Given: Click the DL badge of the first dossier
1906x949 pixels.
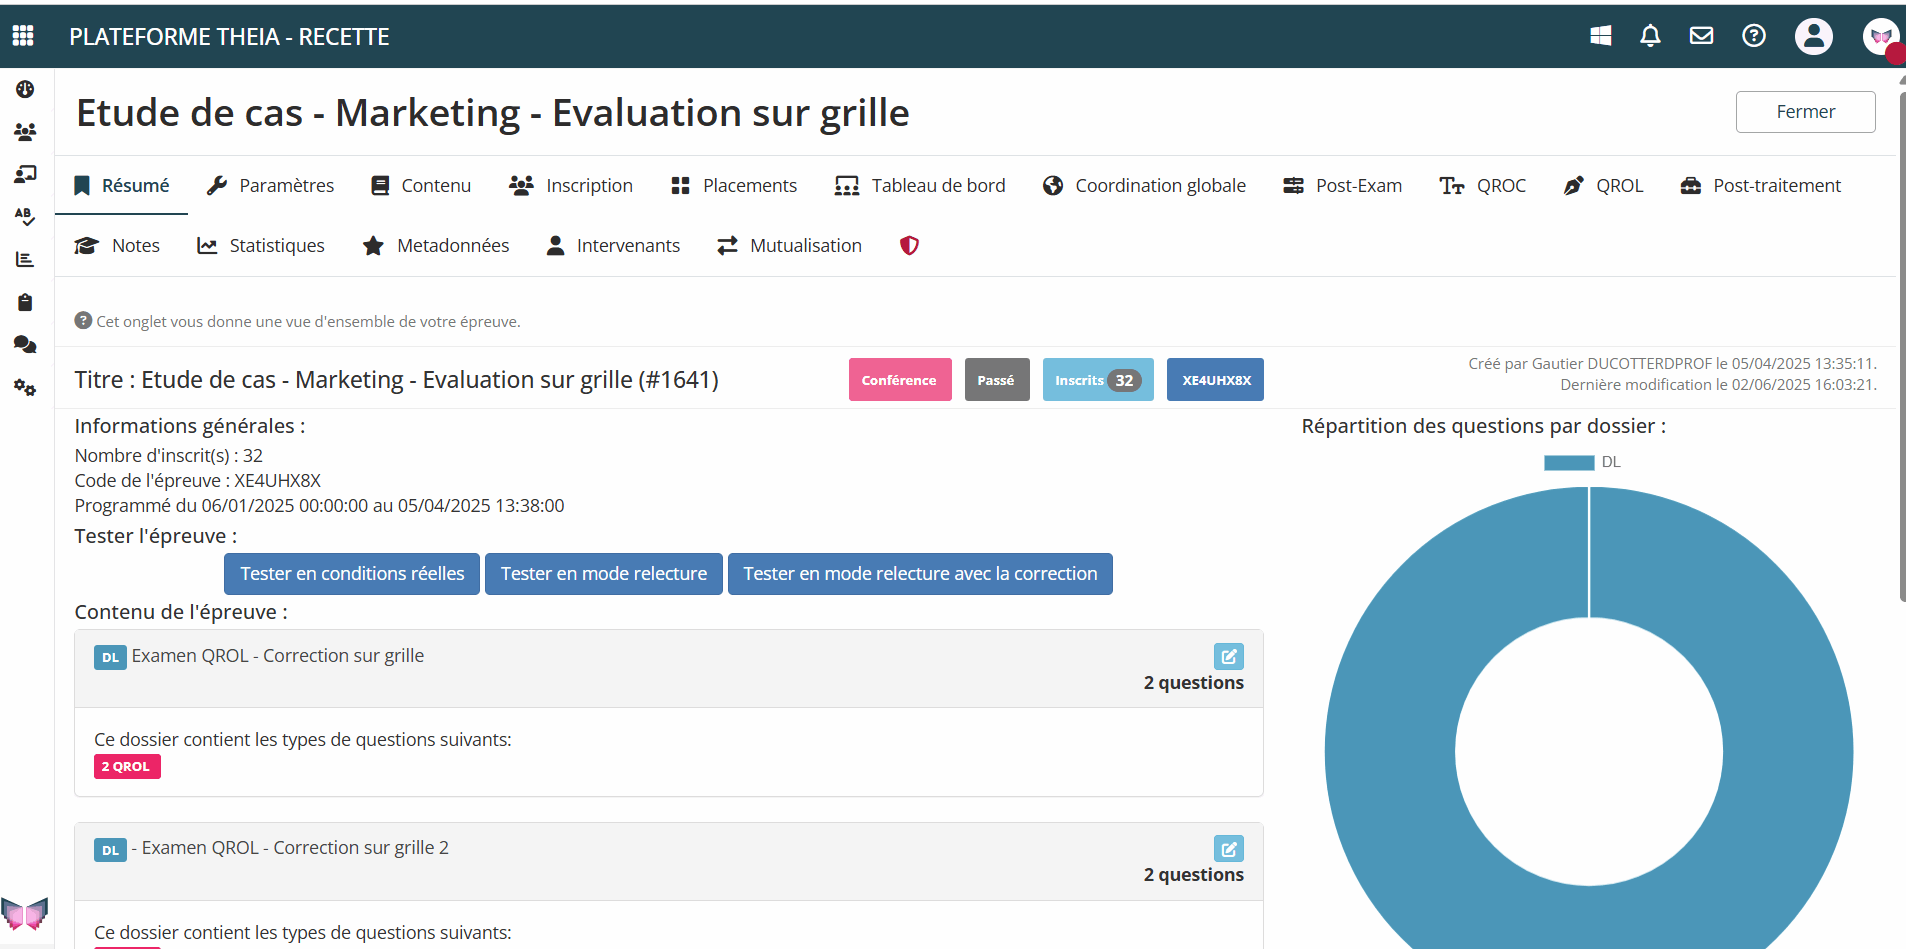Looking at the screenshot, I should (110, 657).
